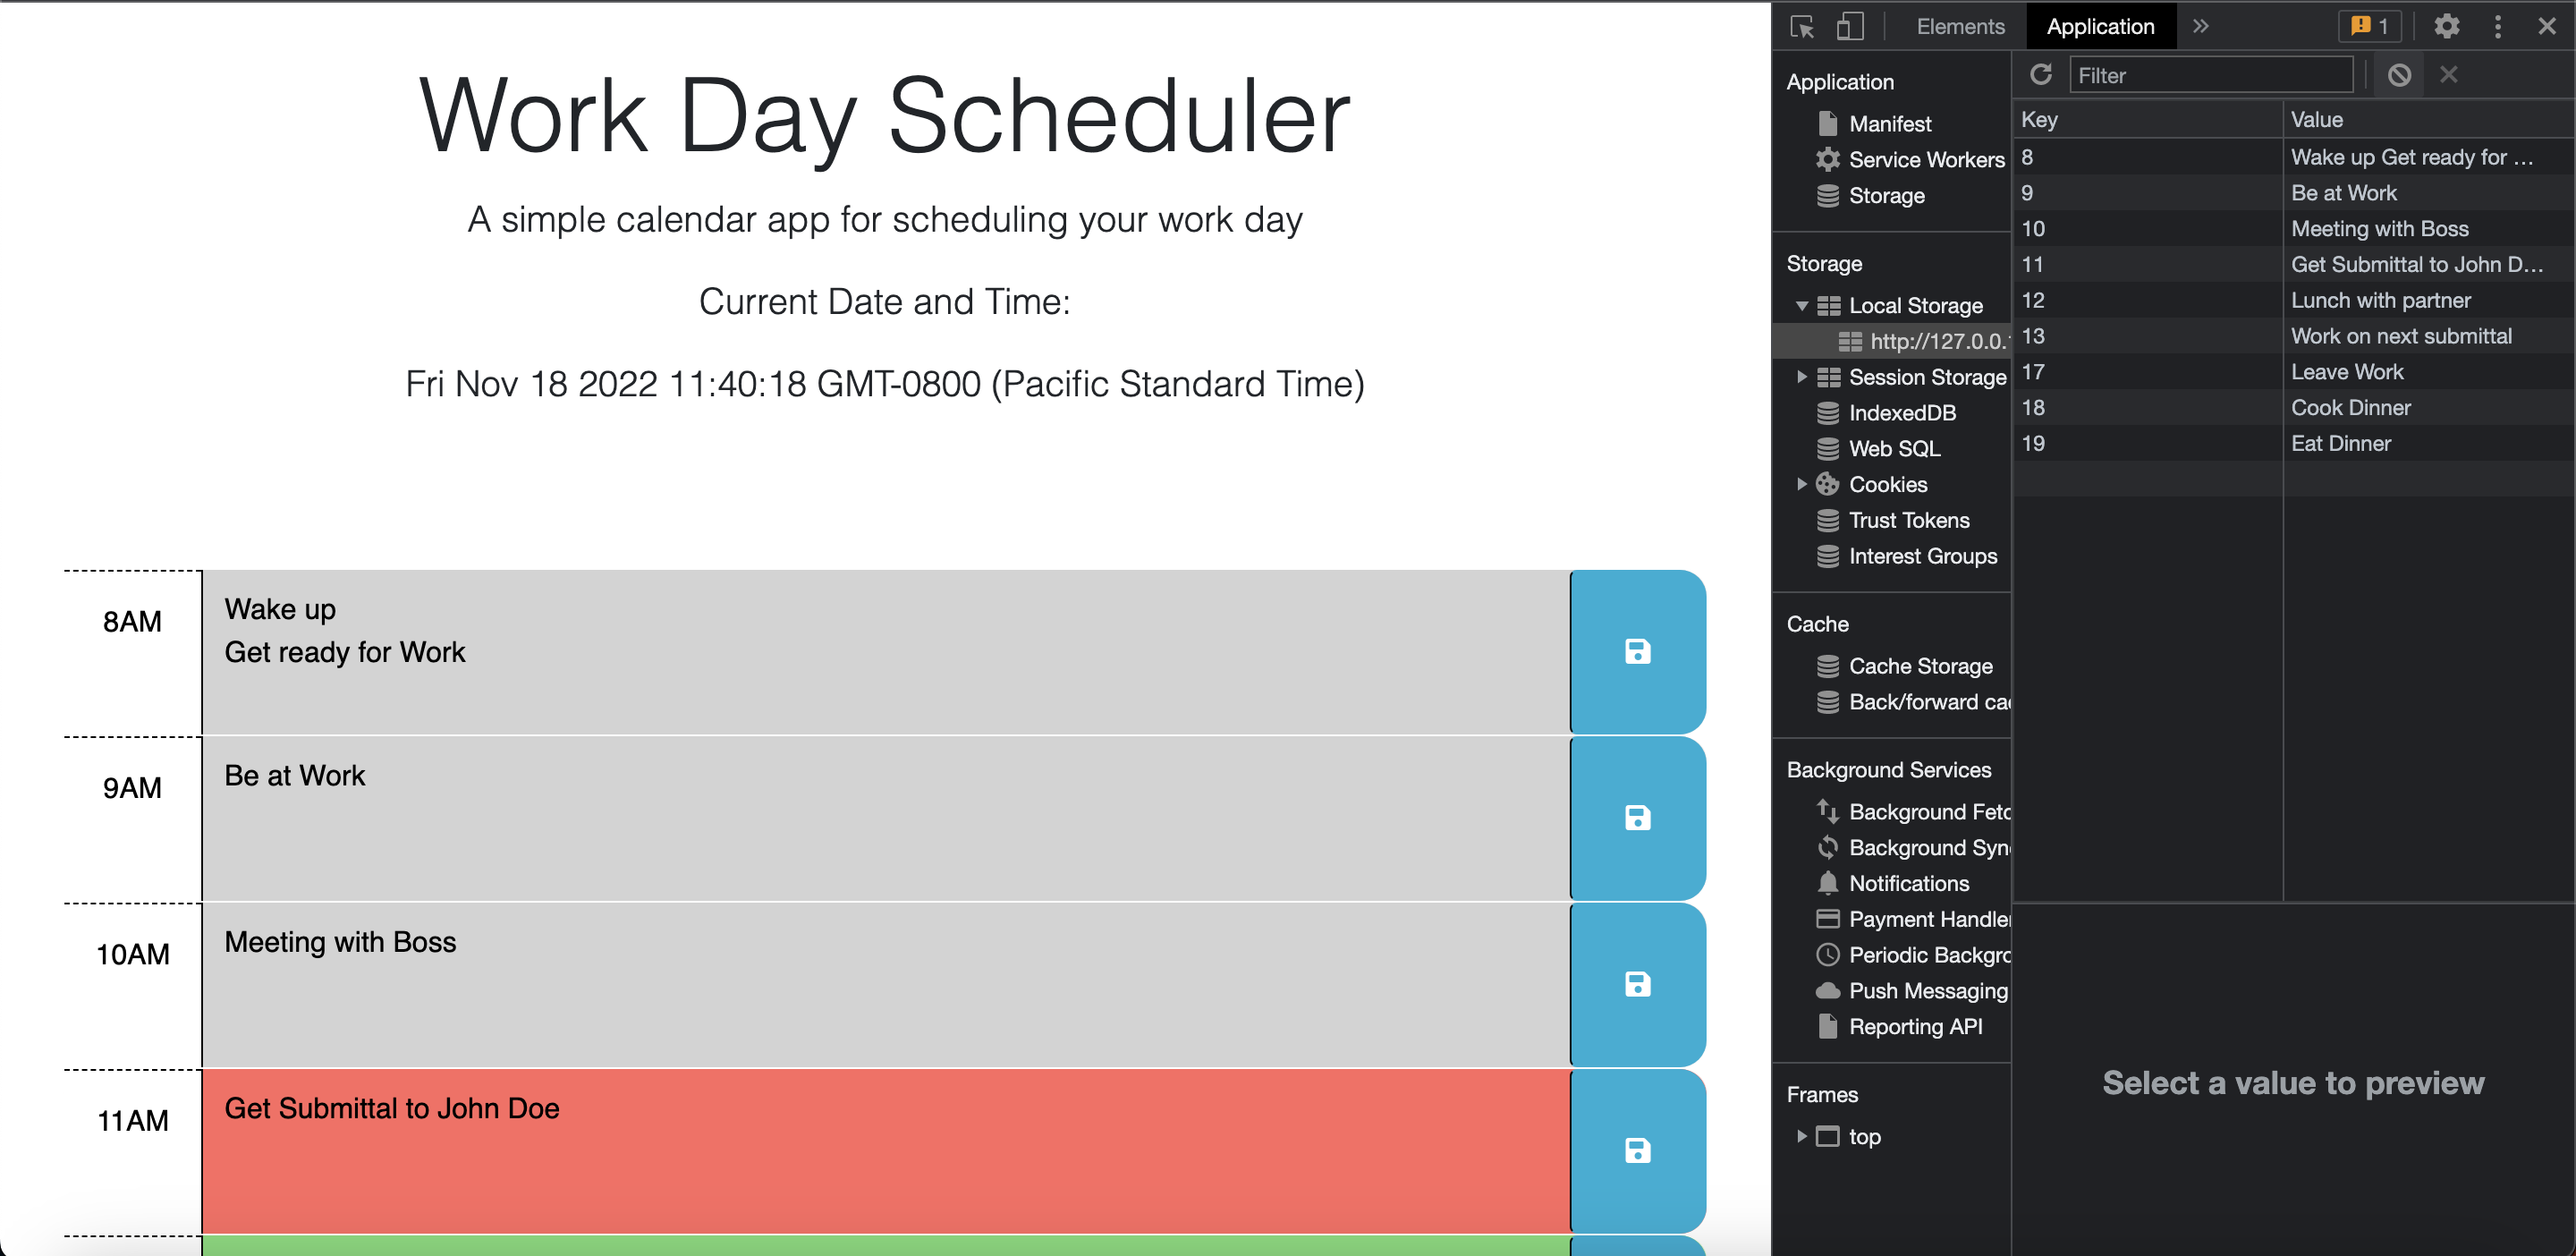The width and height of the screenshot is (2576, 1256).
Task: Click the storage Filter input field
Action: tap(2211, 74)
